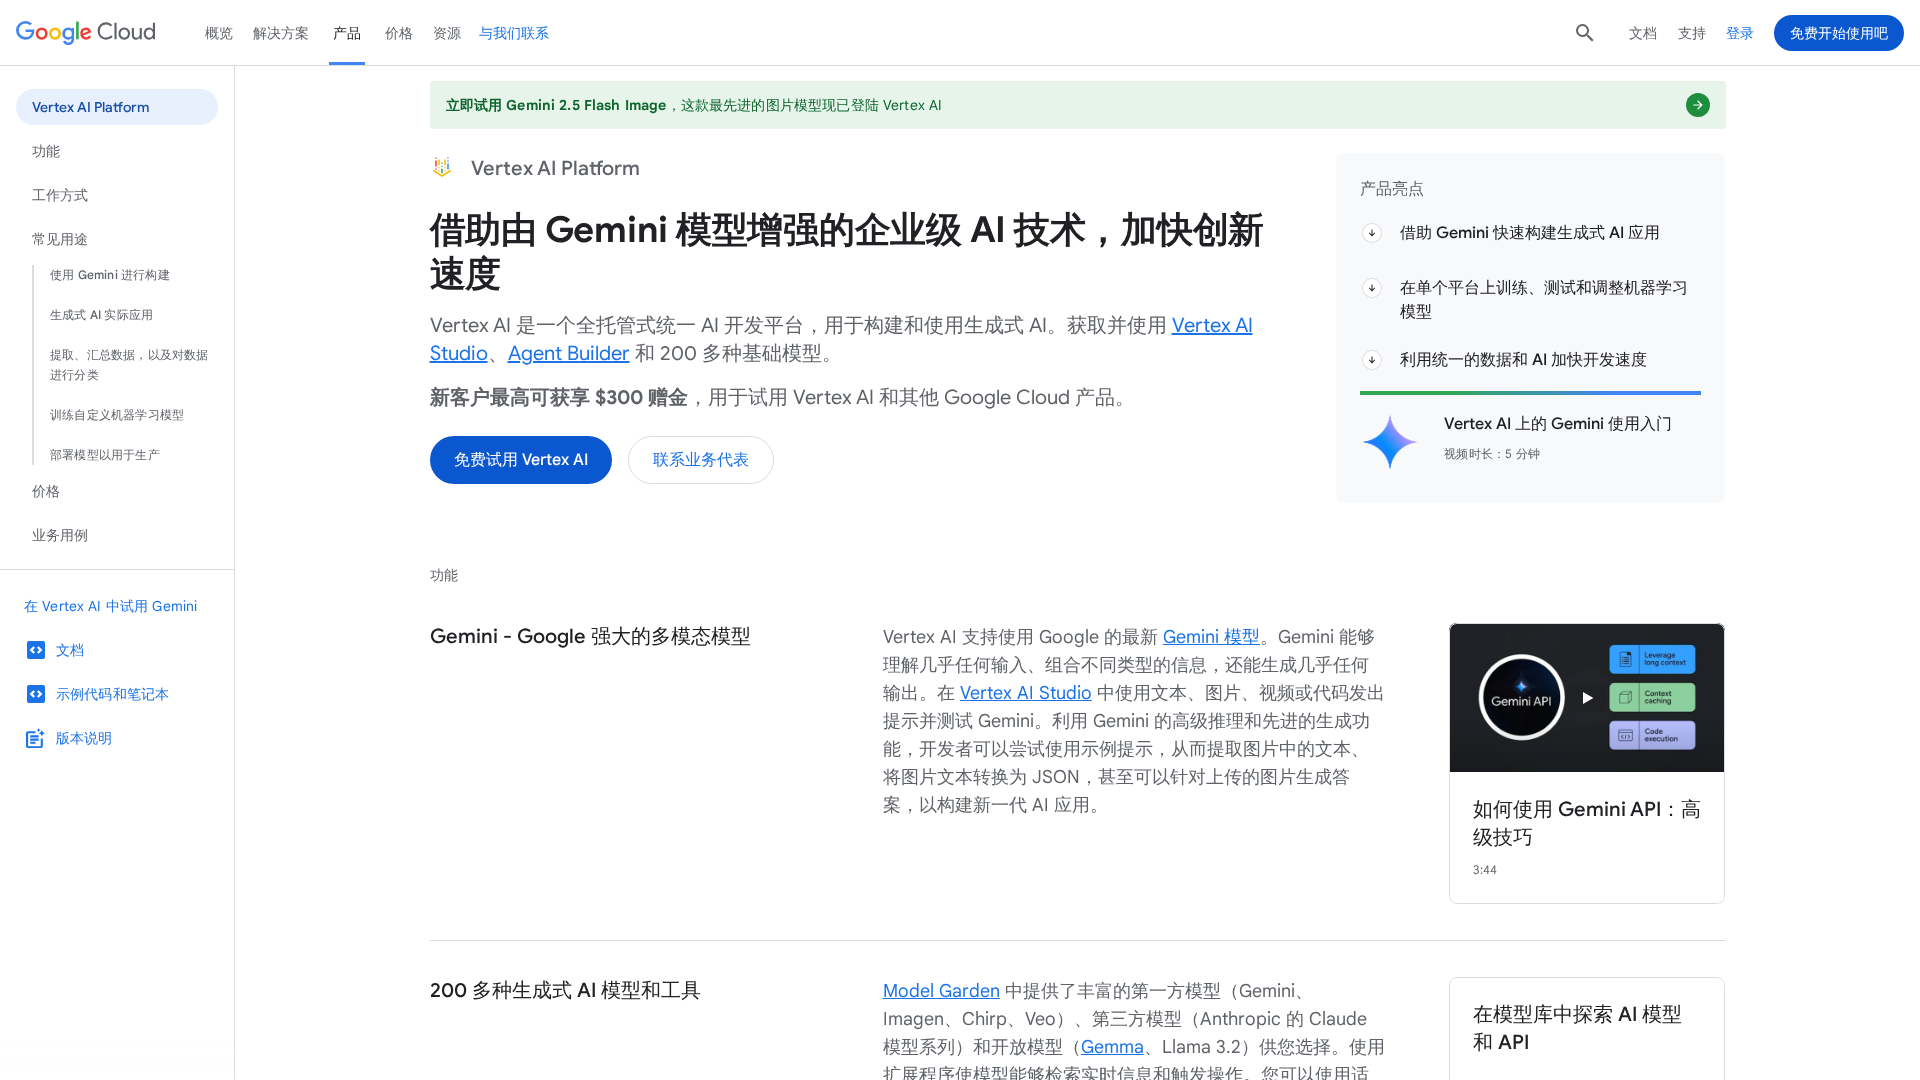Play the Gemini API video
The image size is (1920, 1080).
[1587, 698]
